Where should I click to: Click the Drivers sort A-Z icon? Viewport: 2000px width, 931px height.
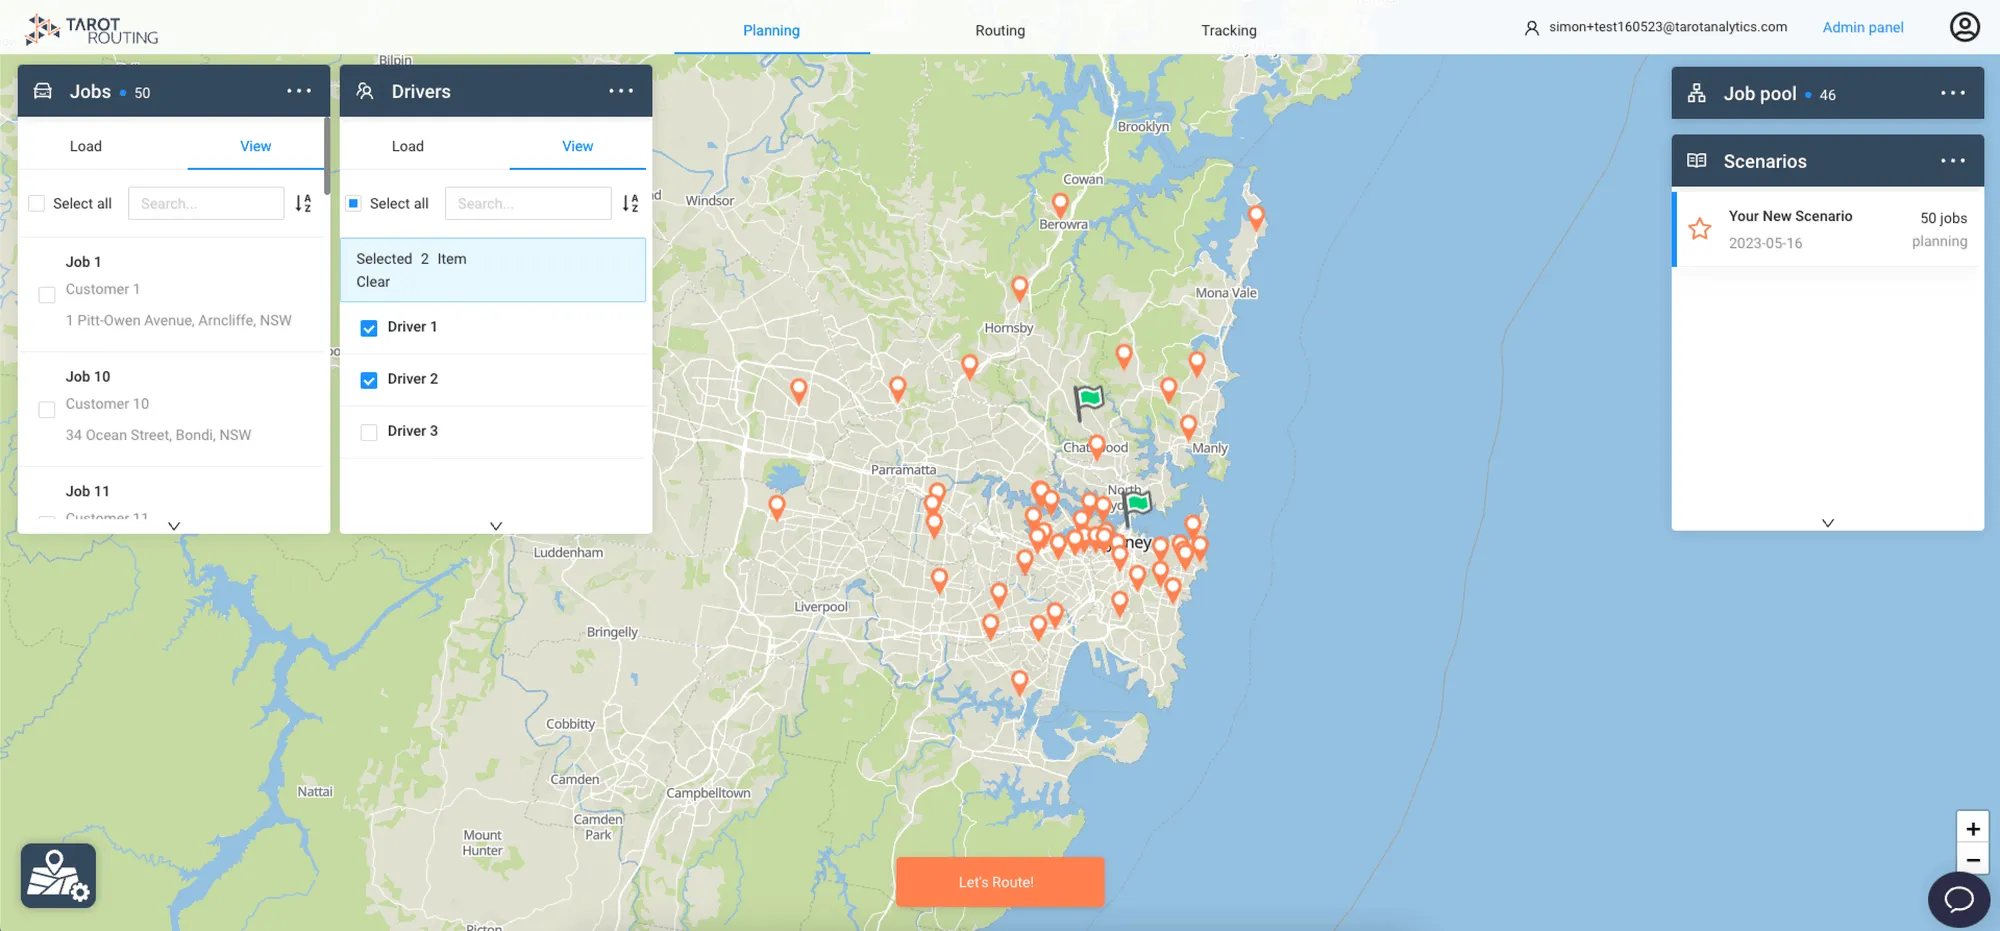(x=630, y=203)
